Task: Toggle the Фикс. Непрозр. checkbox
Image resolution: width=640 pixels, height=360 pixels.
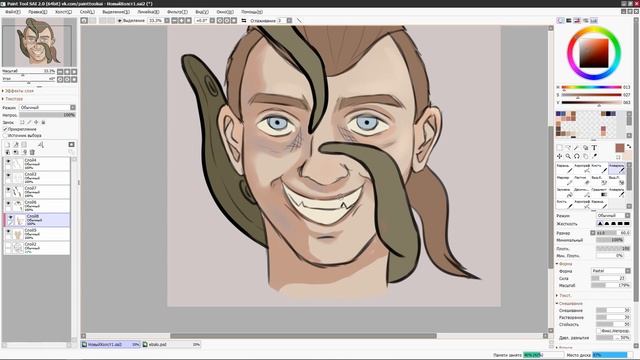Action: click(599, 331)
